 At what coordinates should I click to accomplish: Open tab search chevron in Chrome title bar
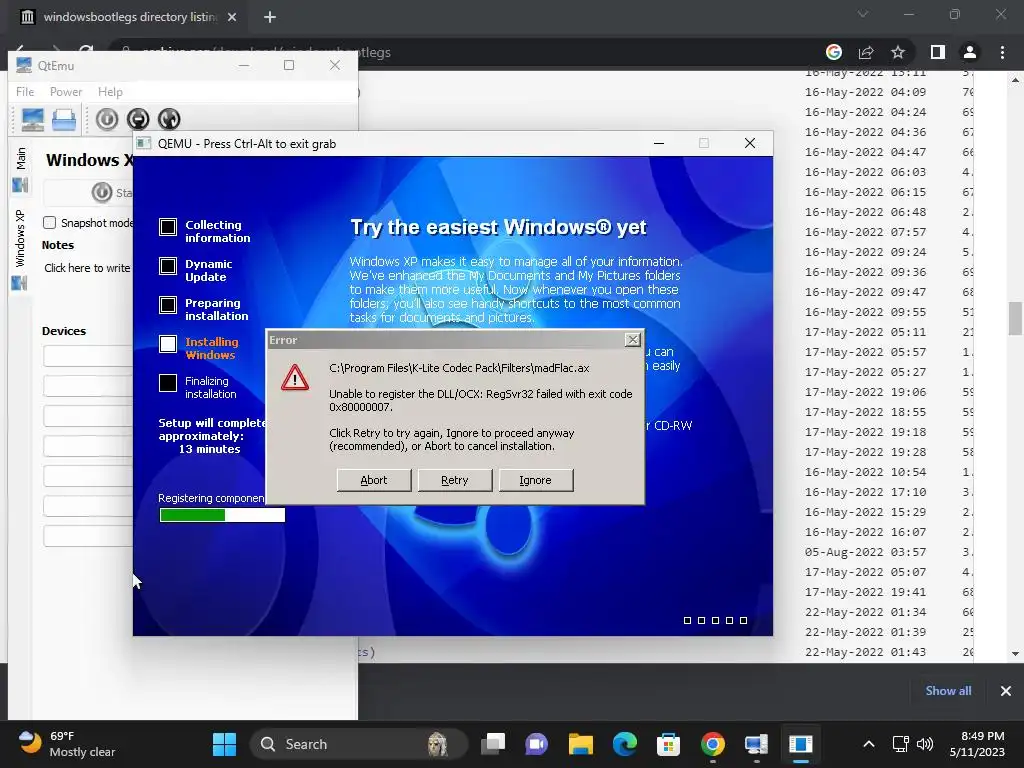click(x=863, y=14)
